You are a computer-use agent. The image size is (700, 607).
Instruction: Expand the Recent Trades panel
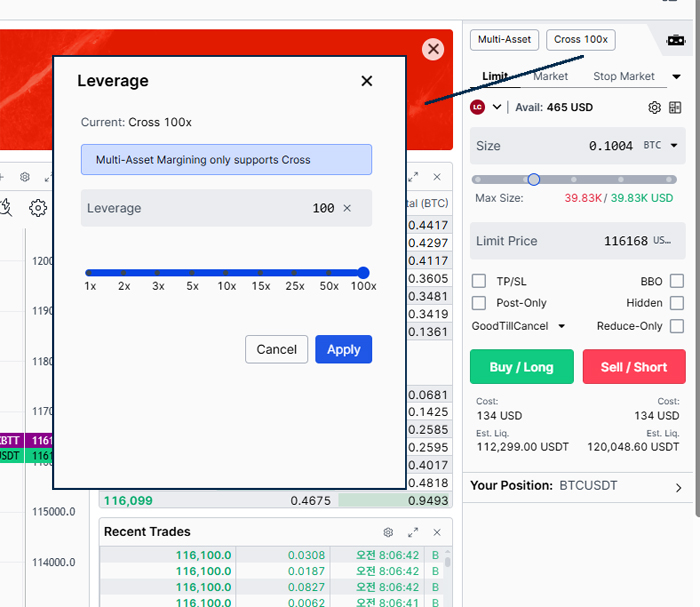[x=412, y=532]
